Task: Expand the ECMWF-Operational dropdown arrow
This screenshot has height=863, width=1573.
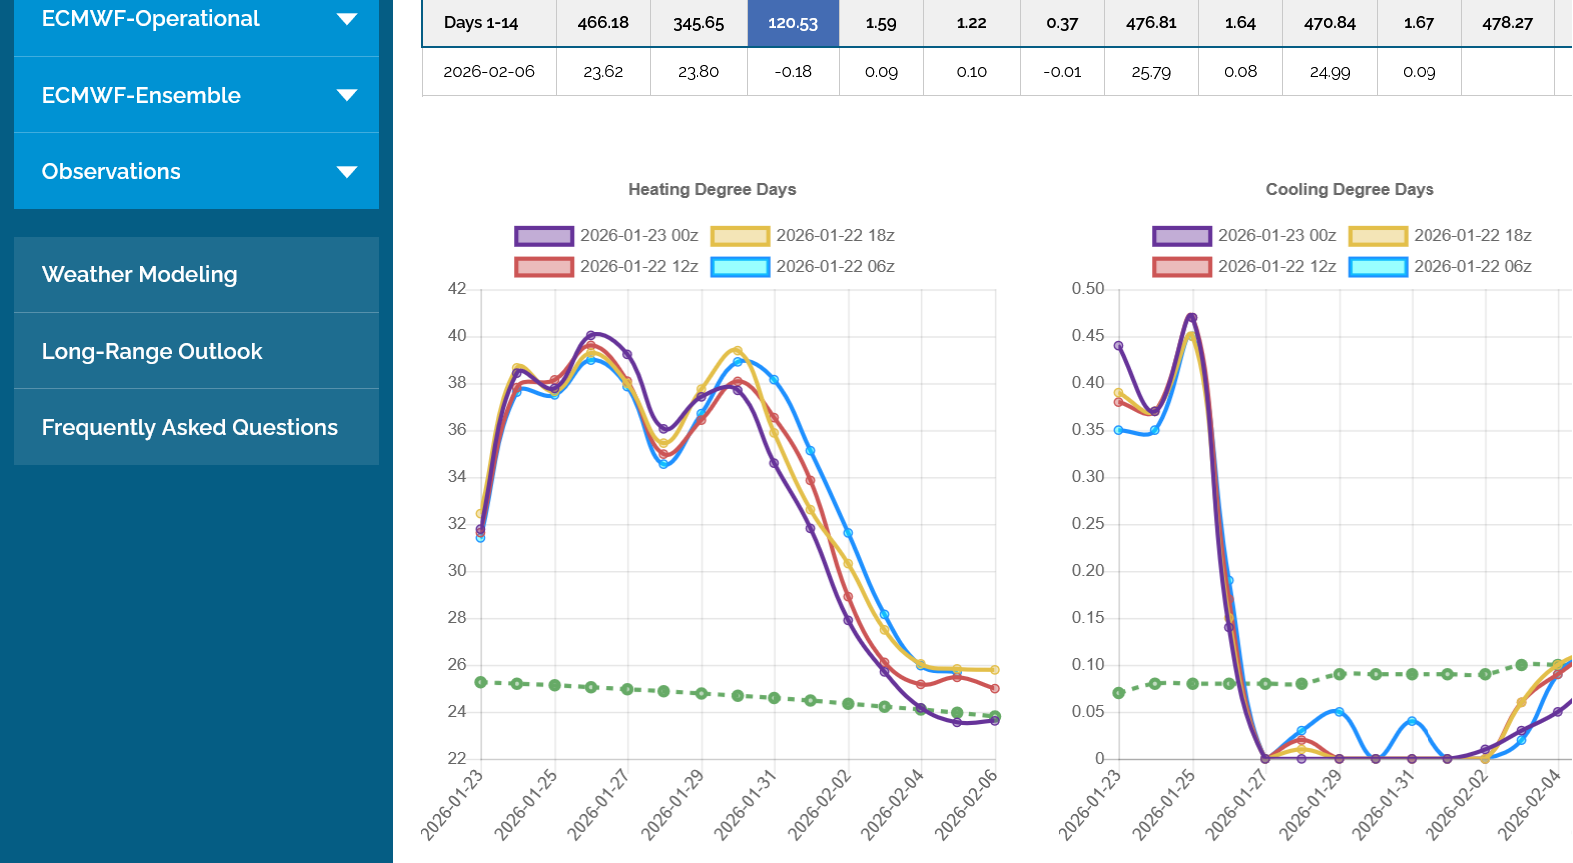Action: click(346, 19)
